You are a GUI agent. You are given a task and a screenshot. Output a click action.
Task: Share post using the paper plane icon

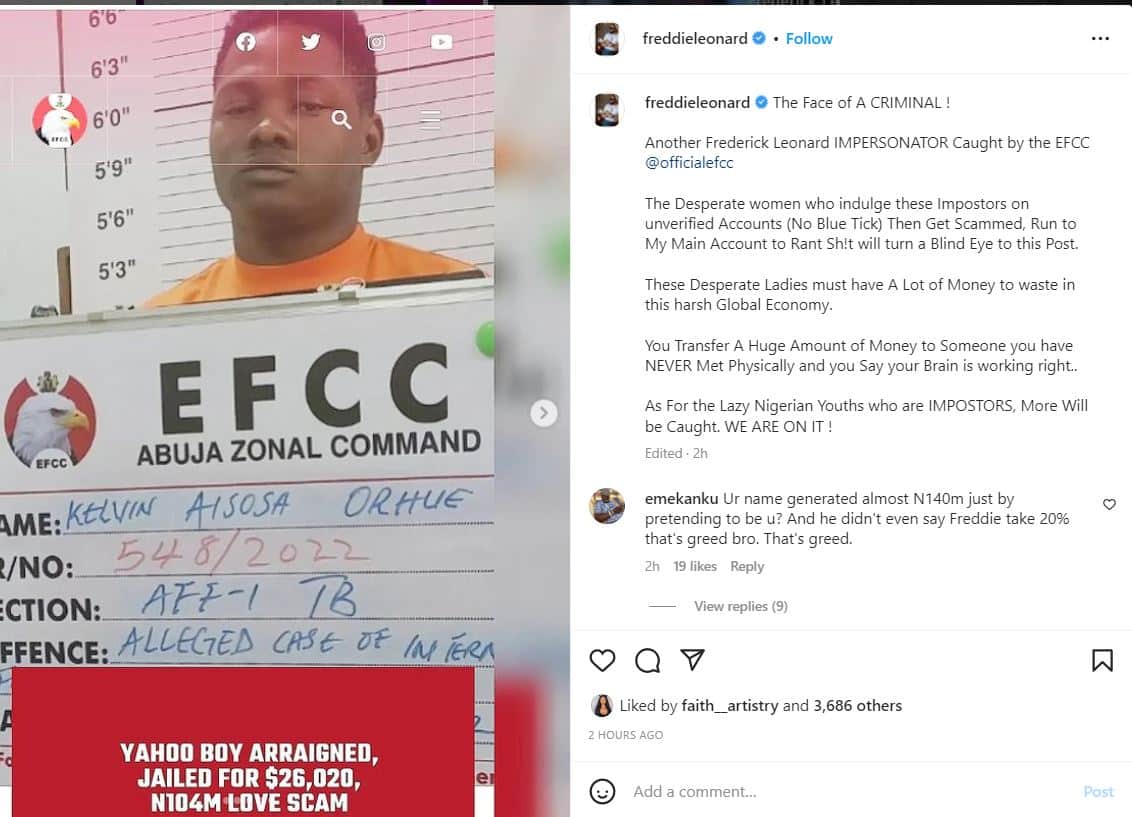pyautogui.click(x=692, y=660)
